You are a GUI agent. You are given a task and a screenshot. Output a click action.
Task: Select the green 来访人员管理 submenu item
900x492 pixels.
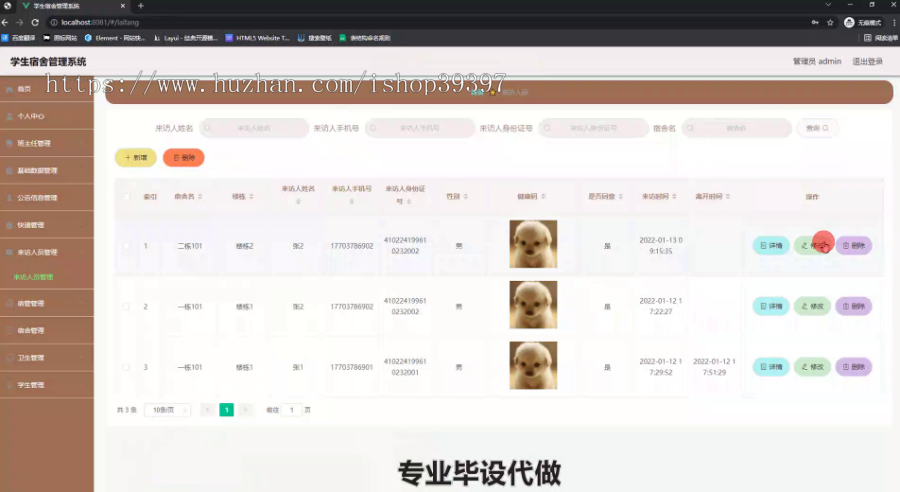[33, 277]
